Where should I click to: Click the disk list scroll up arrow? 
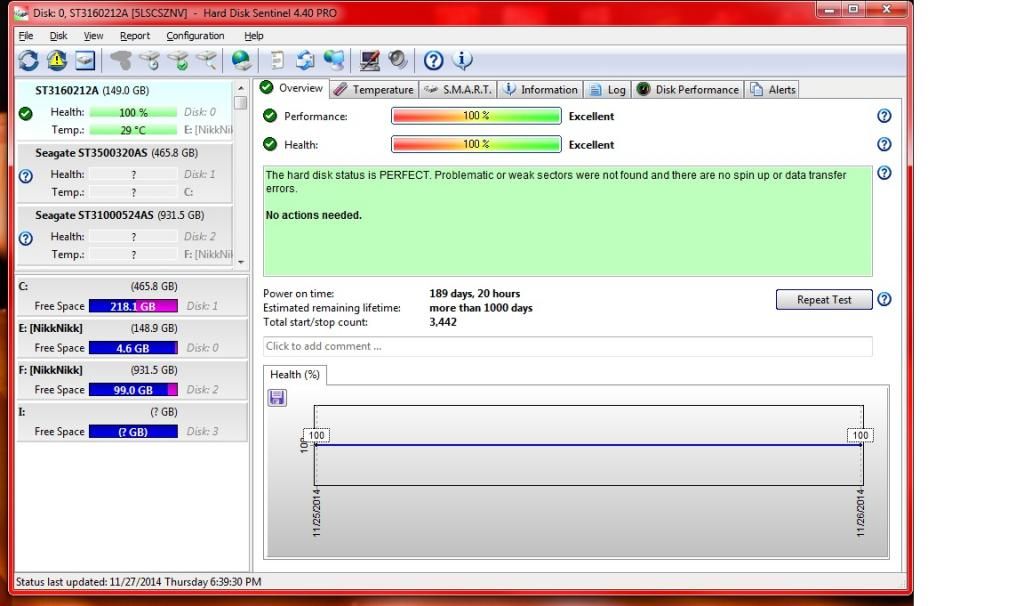pos(241,88)
